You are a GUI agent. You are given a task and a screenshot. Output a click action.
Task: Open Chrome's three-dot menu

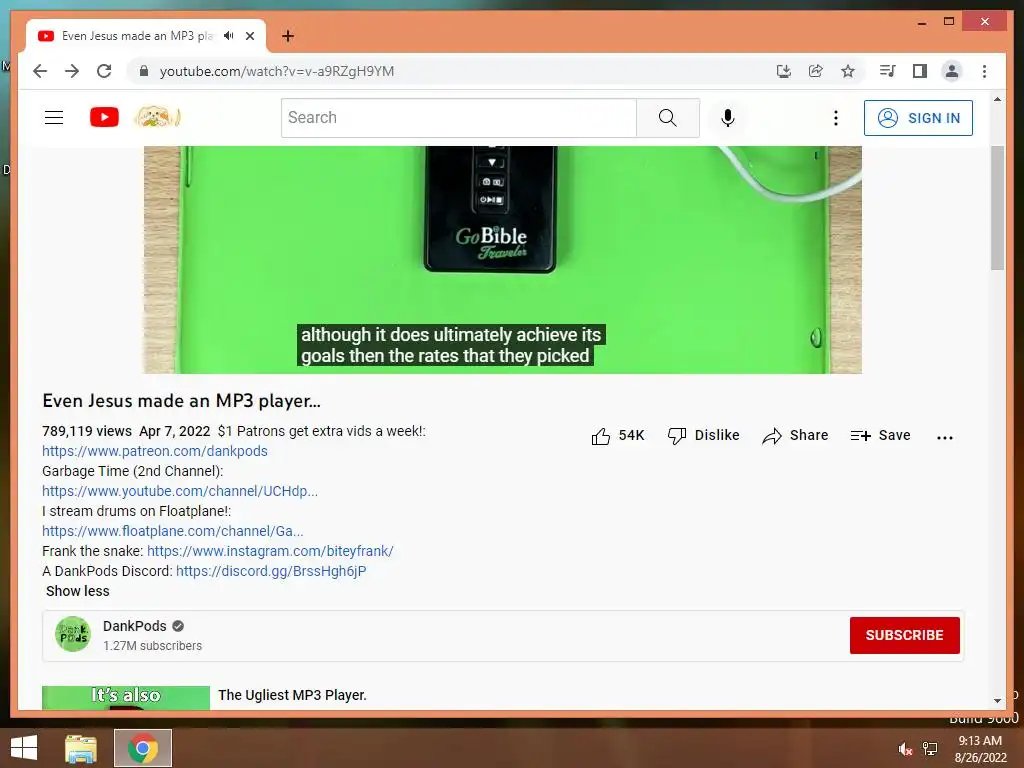click(984, 71)
